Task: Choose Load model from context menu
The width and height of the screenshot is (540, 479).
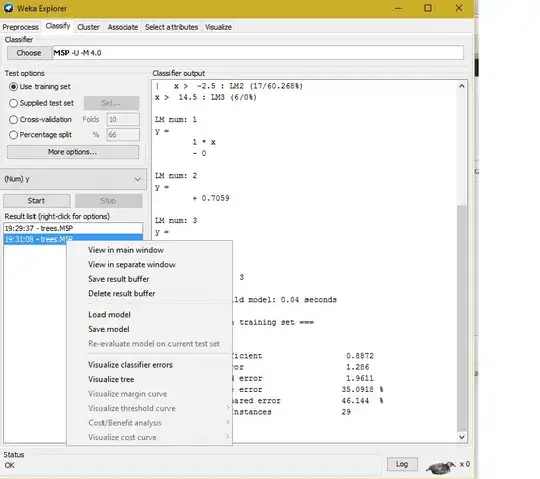Action: pos(110,315)
